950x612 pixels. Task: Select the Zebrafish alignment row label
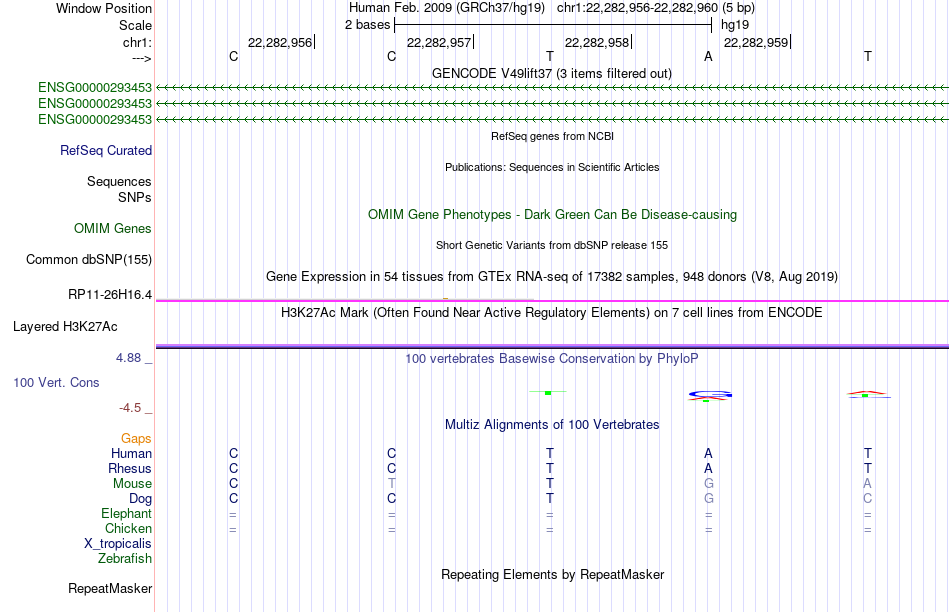[125, 559]
